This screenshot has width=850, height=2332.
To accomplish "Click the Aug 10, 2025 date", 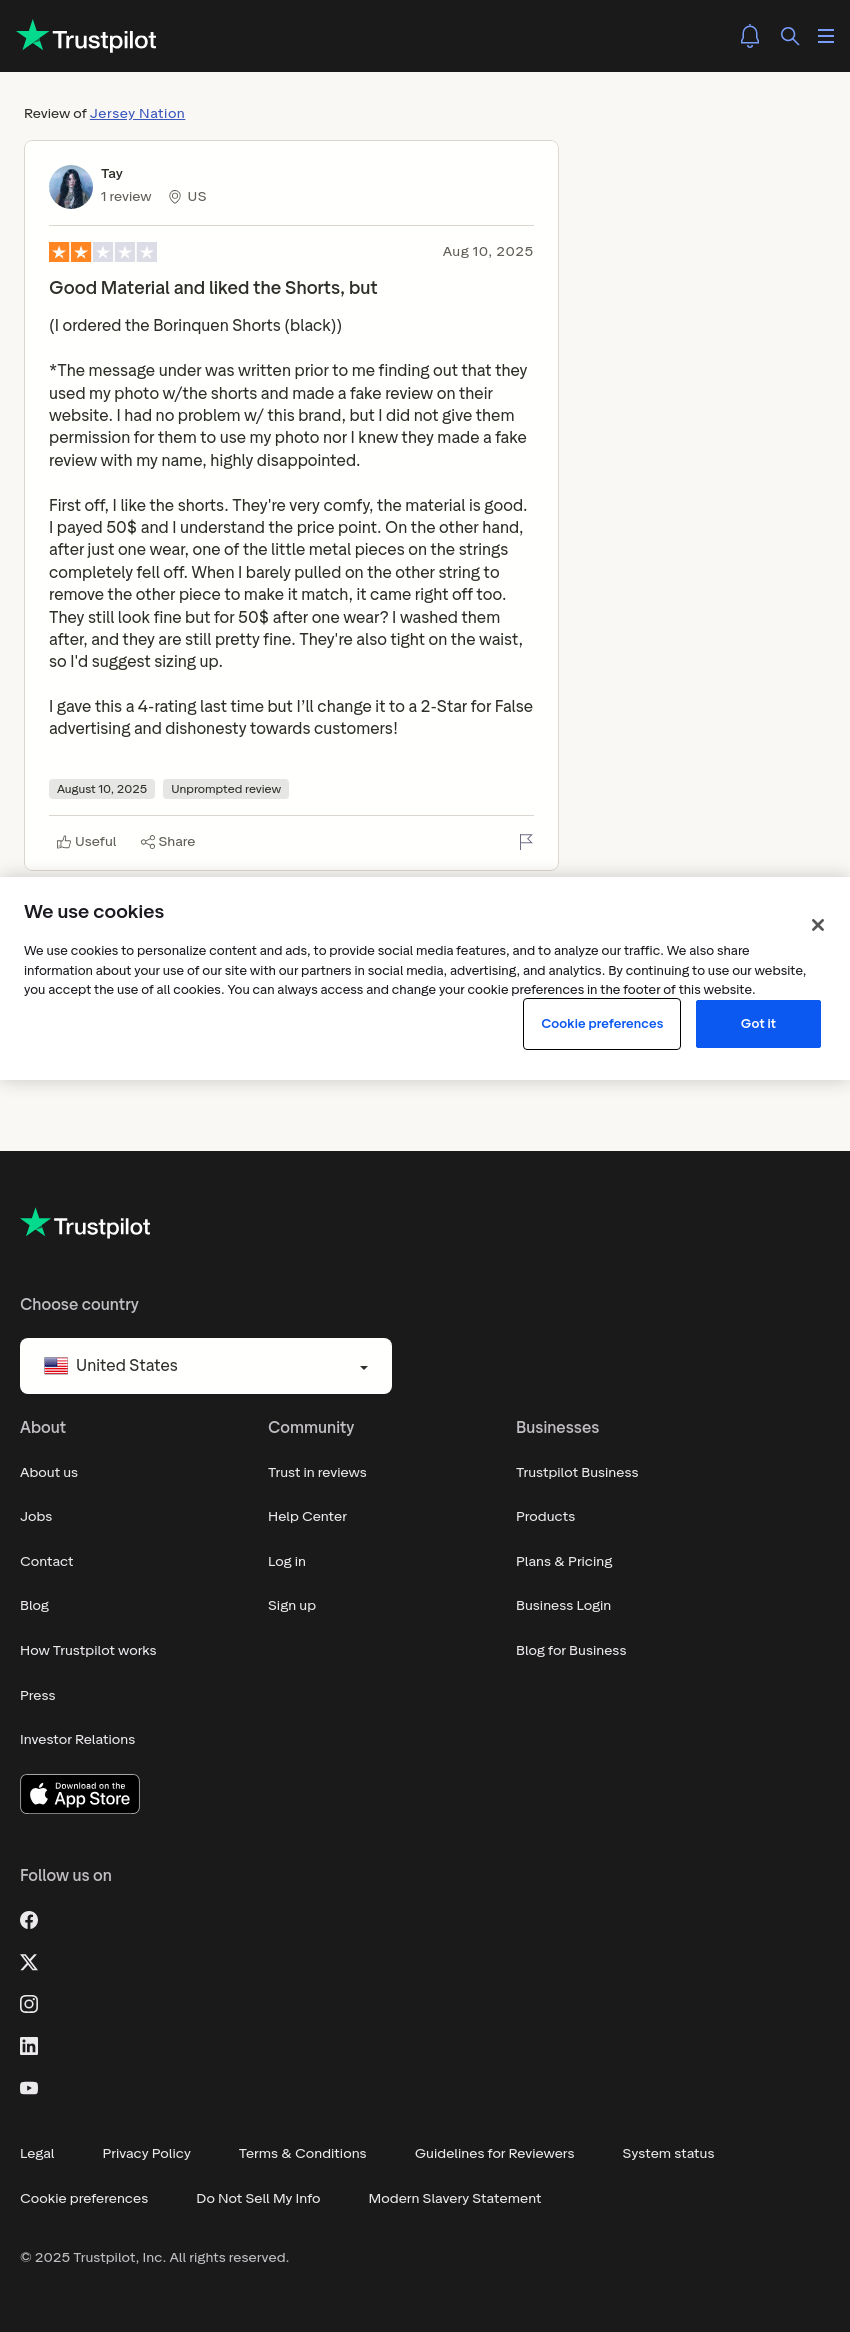I will (488, 252).
